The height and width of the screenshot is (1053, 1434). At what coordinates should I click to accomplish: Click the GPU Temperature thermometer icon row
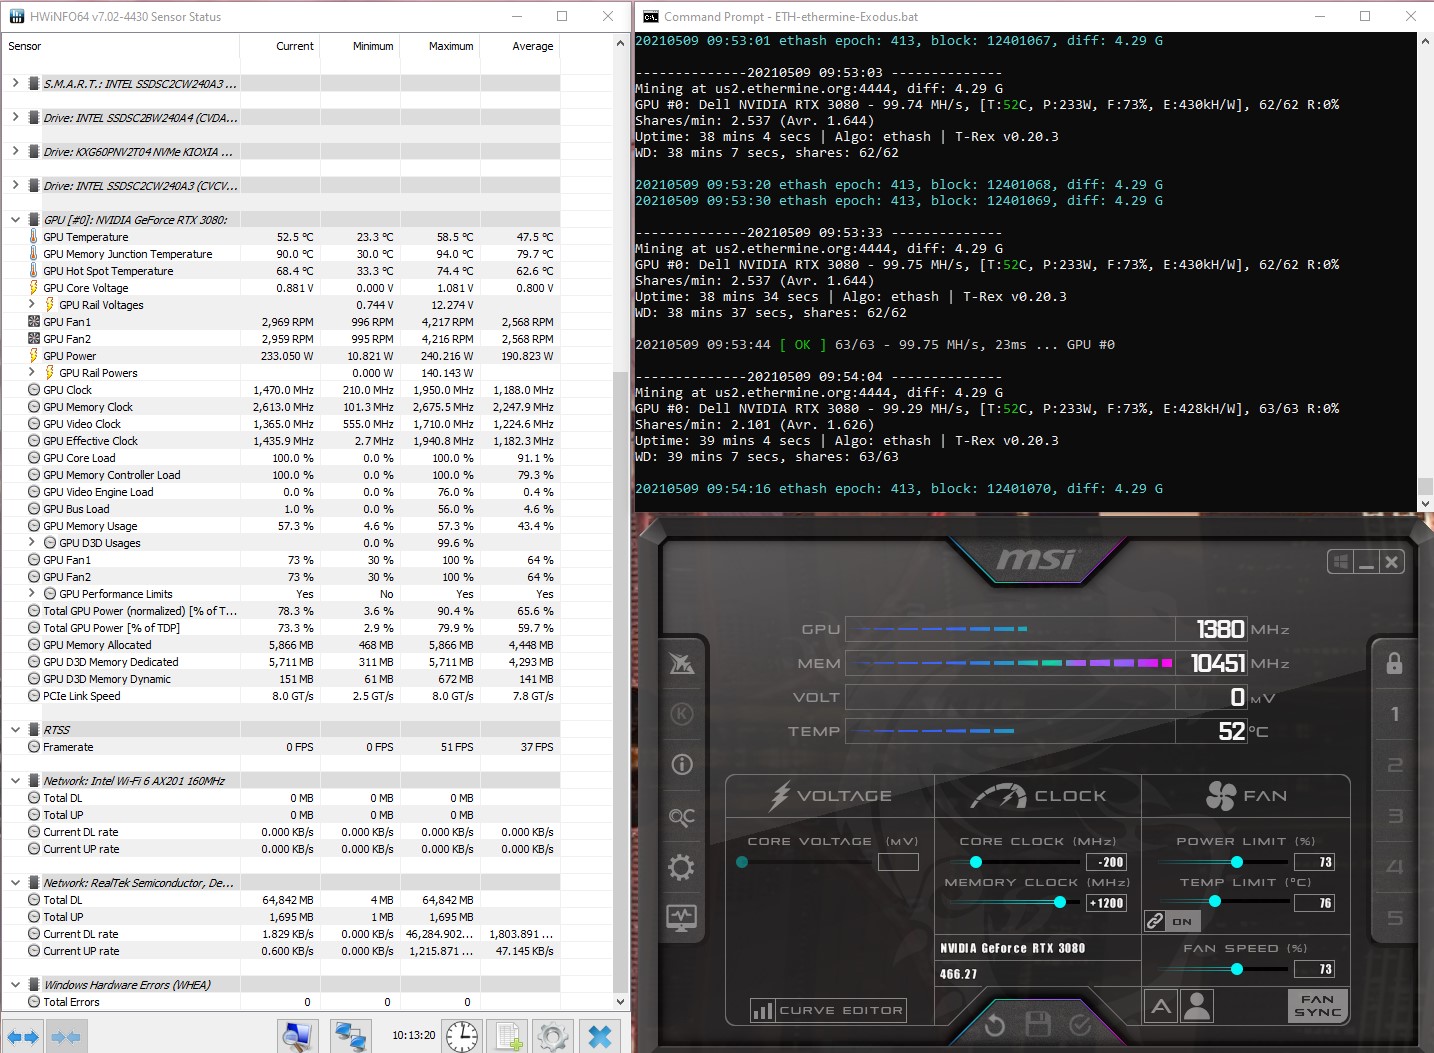click(33, 237)
